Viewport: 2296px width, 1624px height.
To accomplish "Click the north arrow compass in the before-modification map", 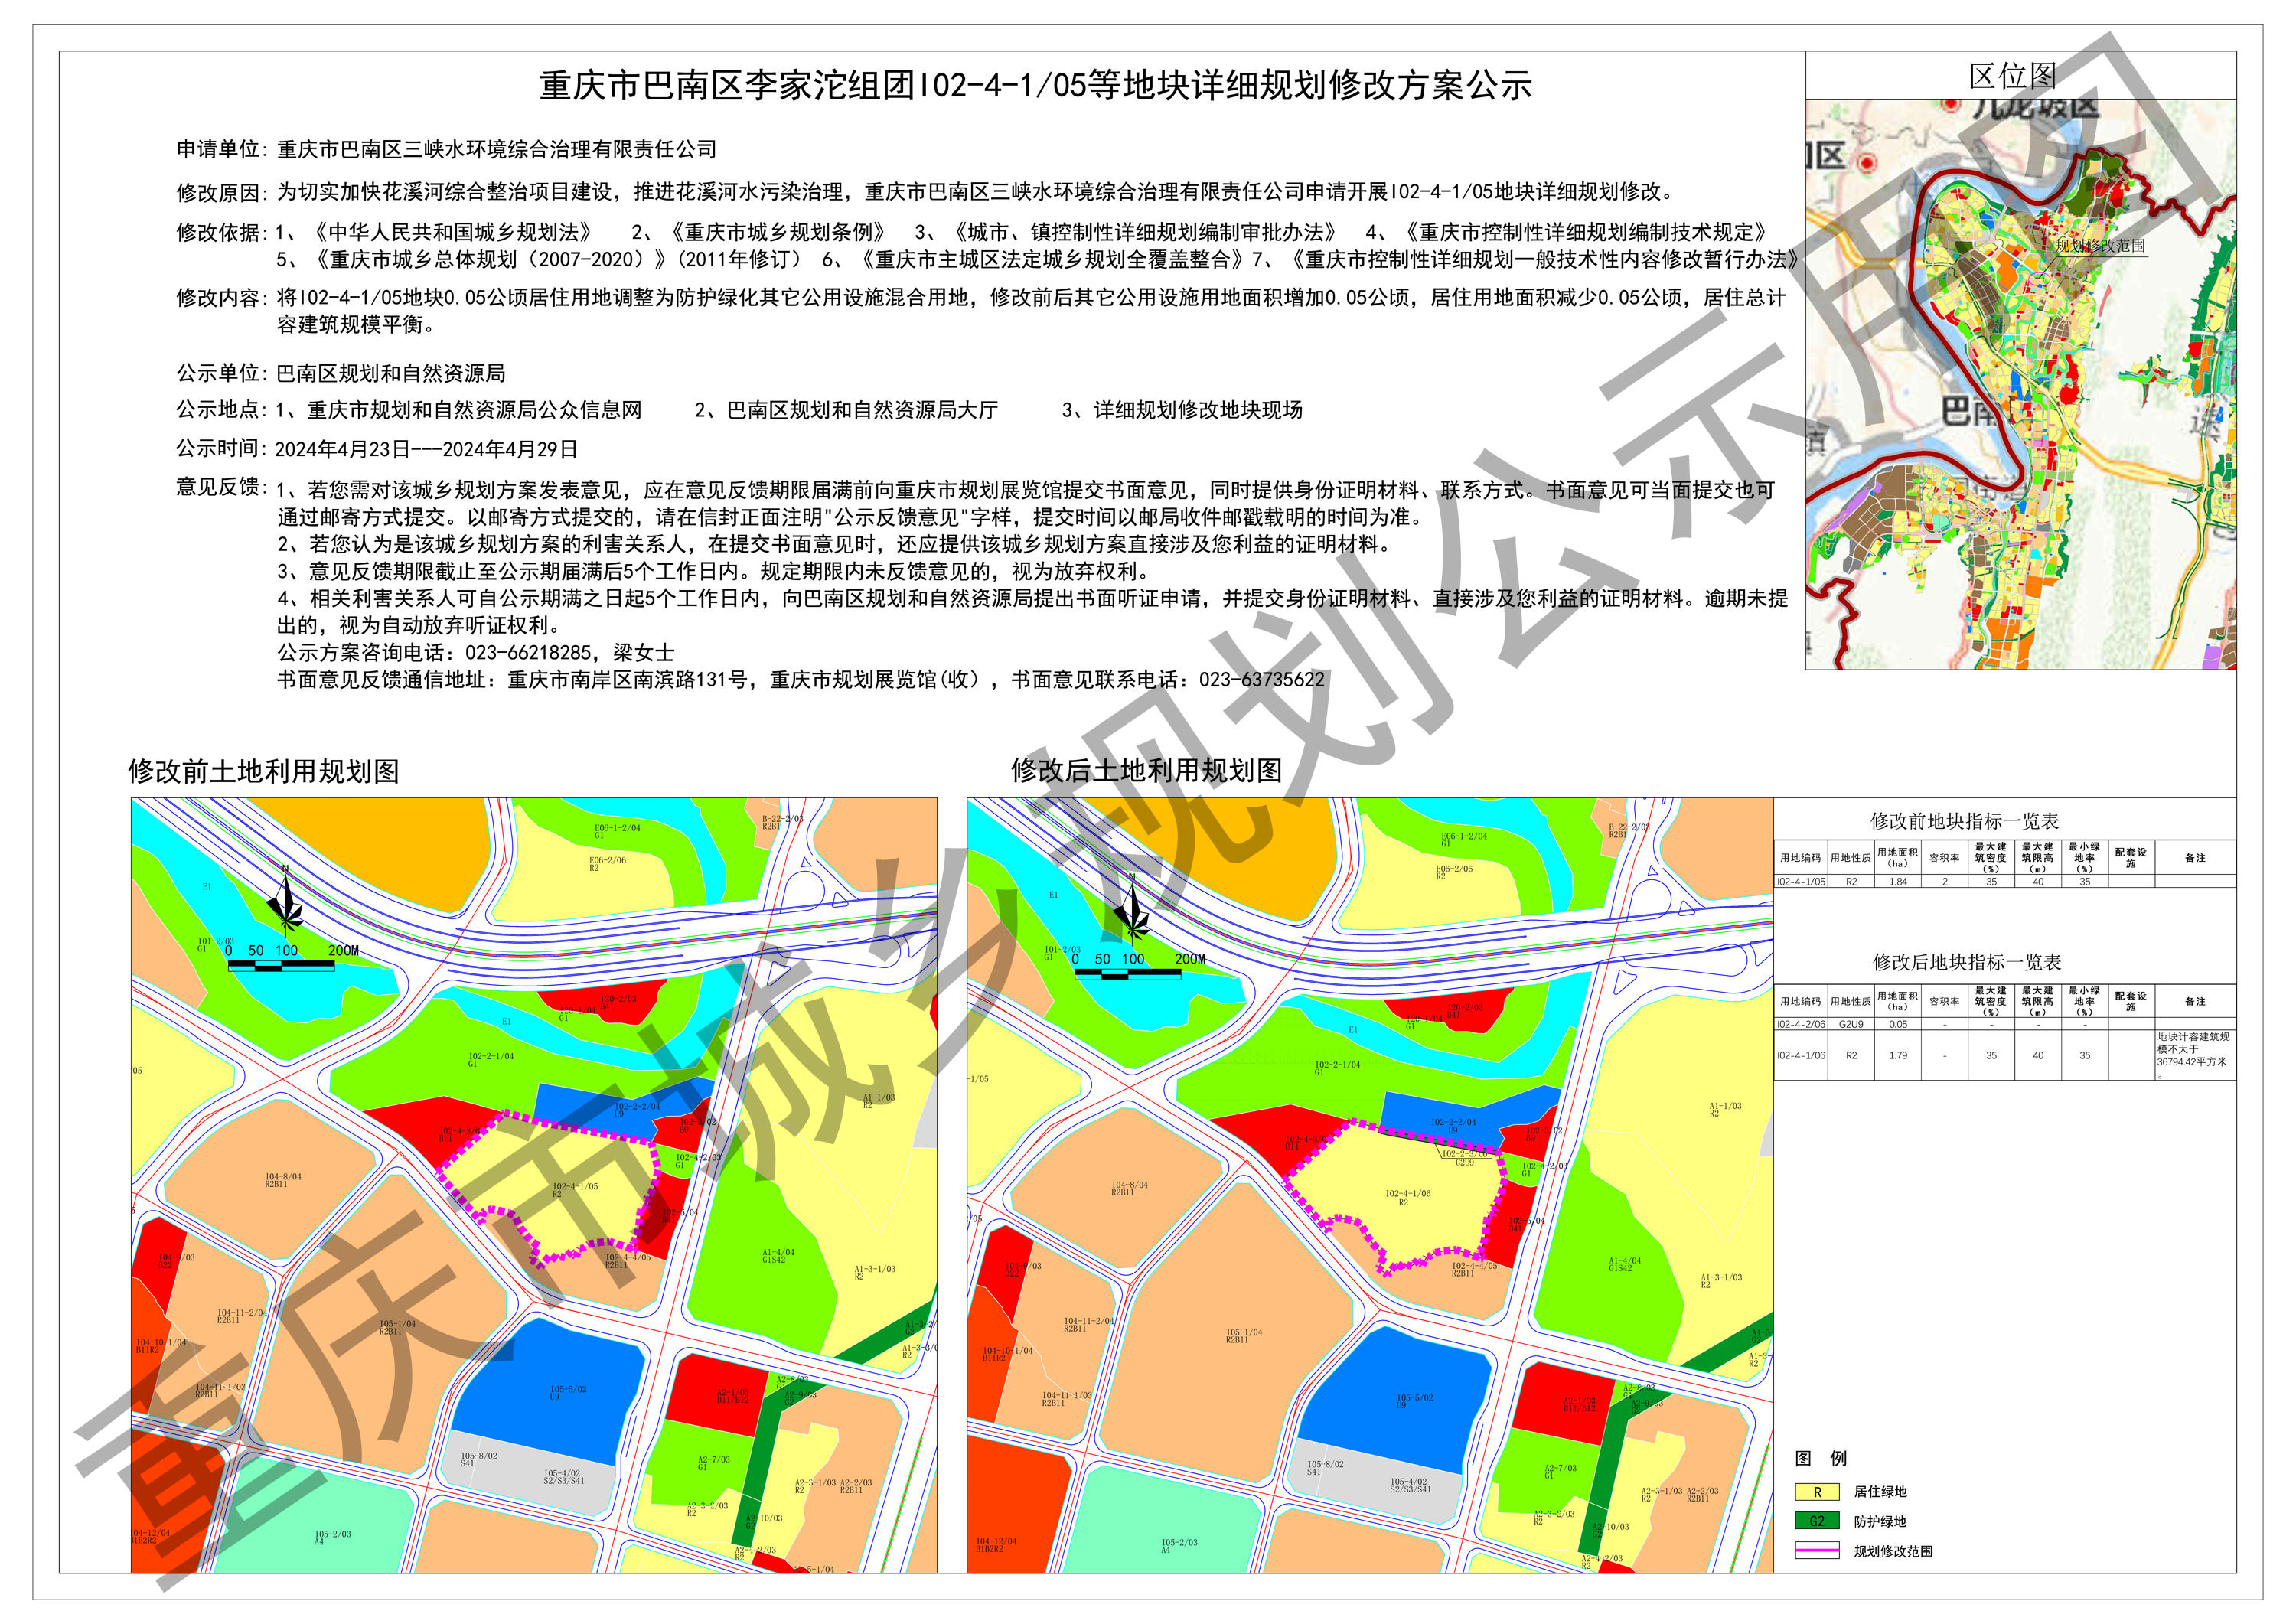I will pos(285,900).
